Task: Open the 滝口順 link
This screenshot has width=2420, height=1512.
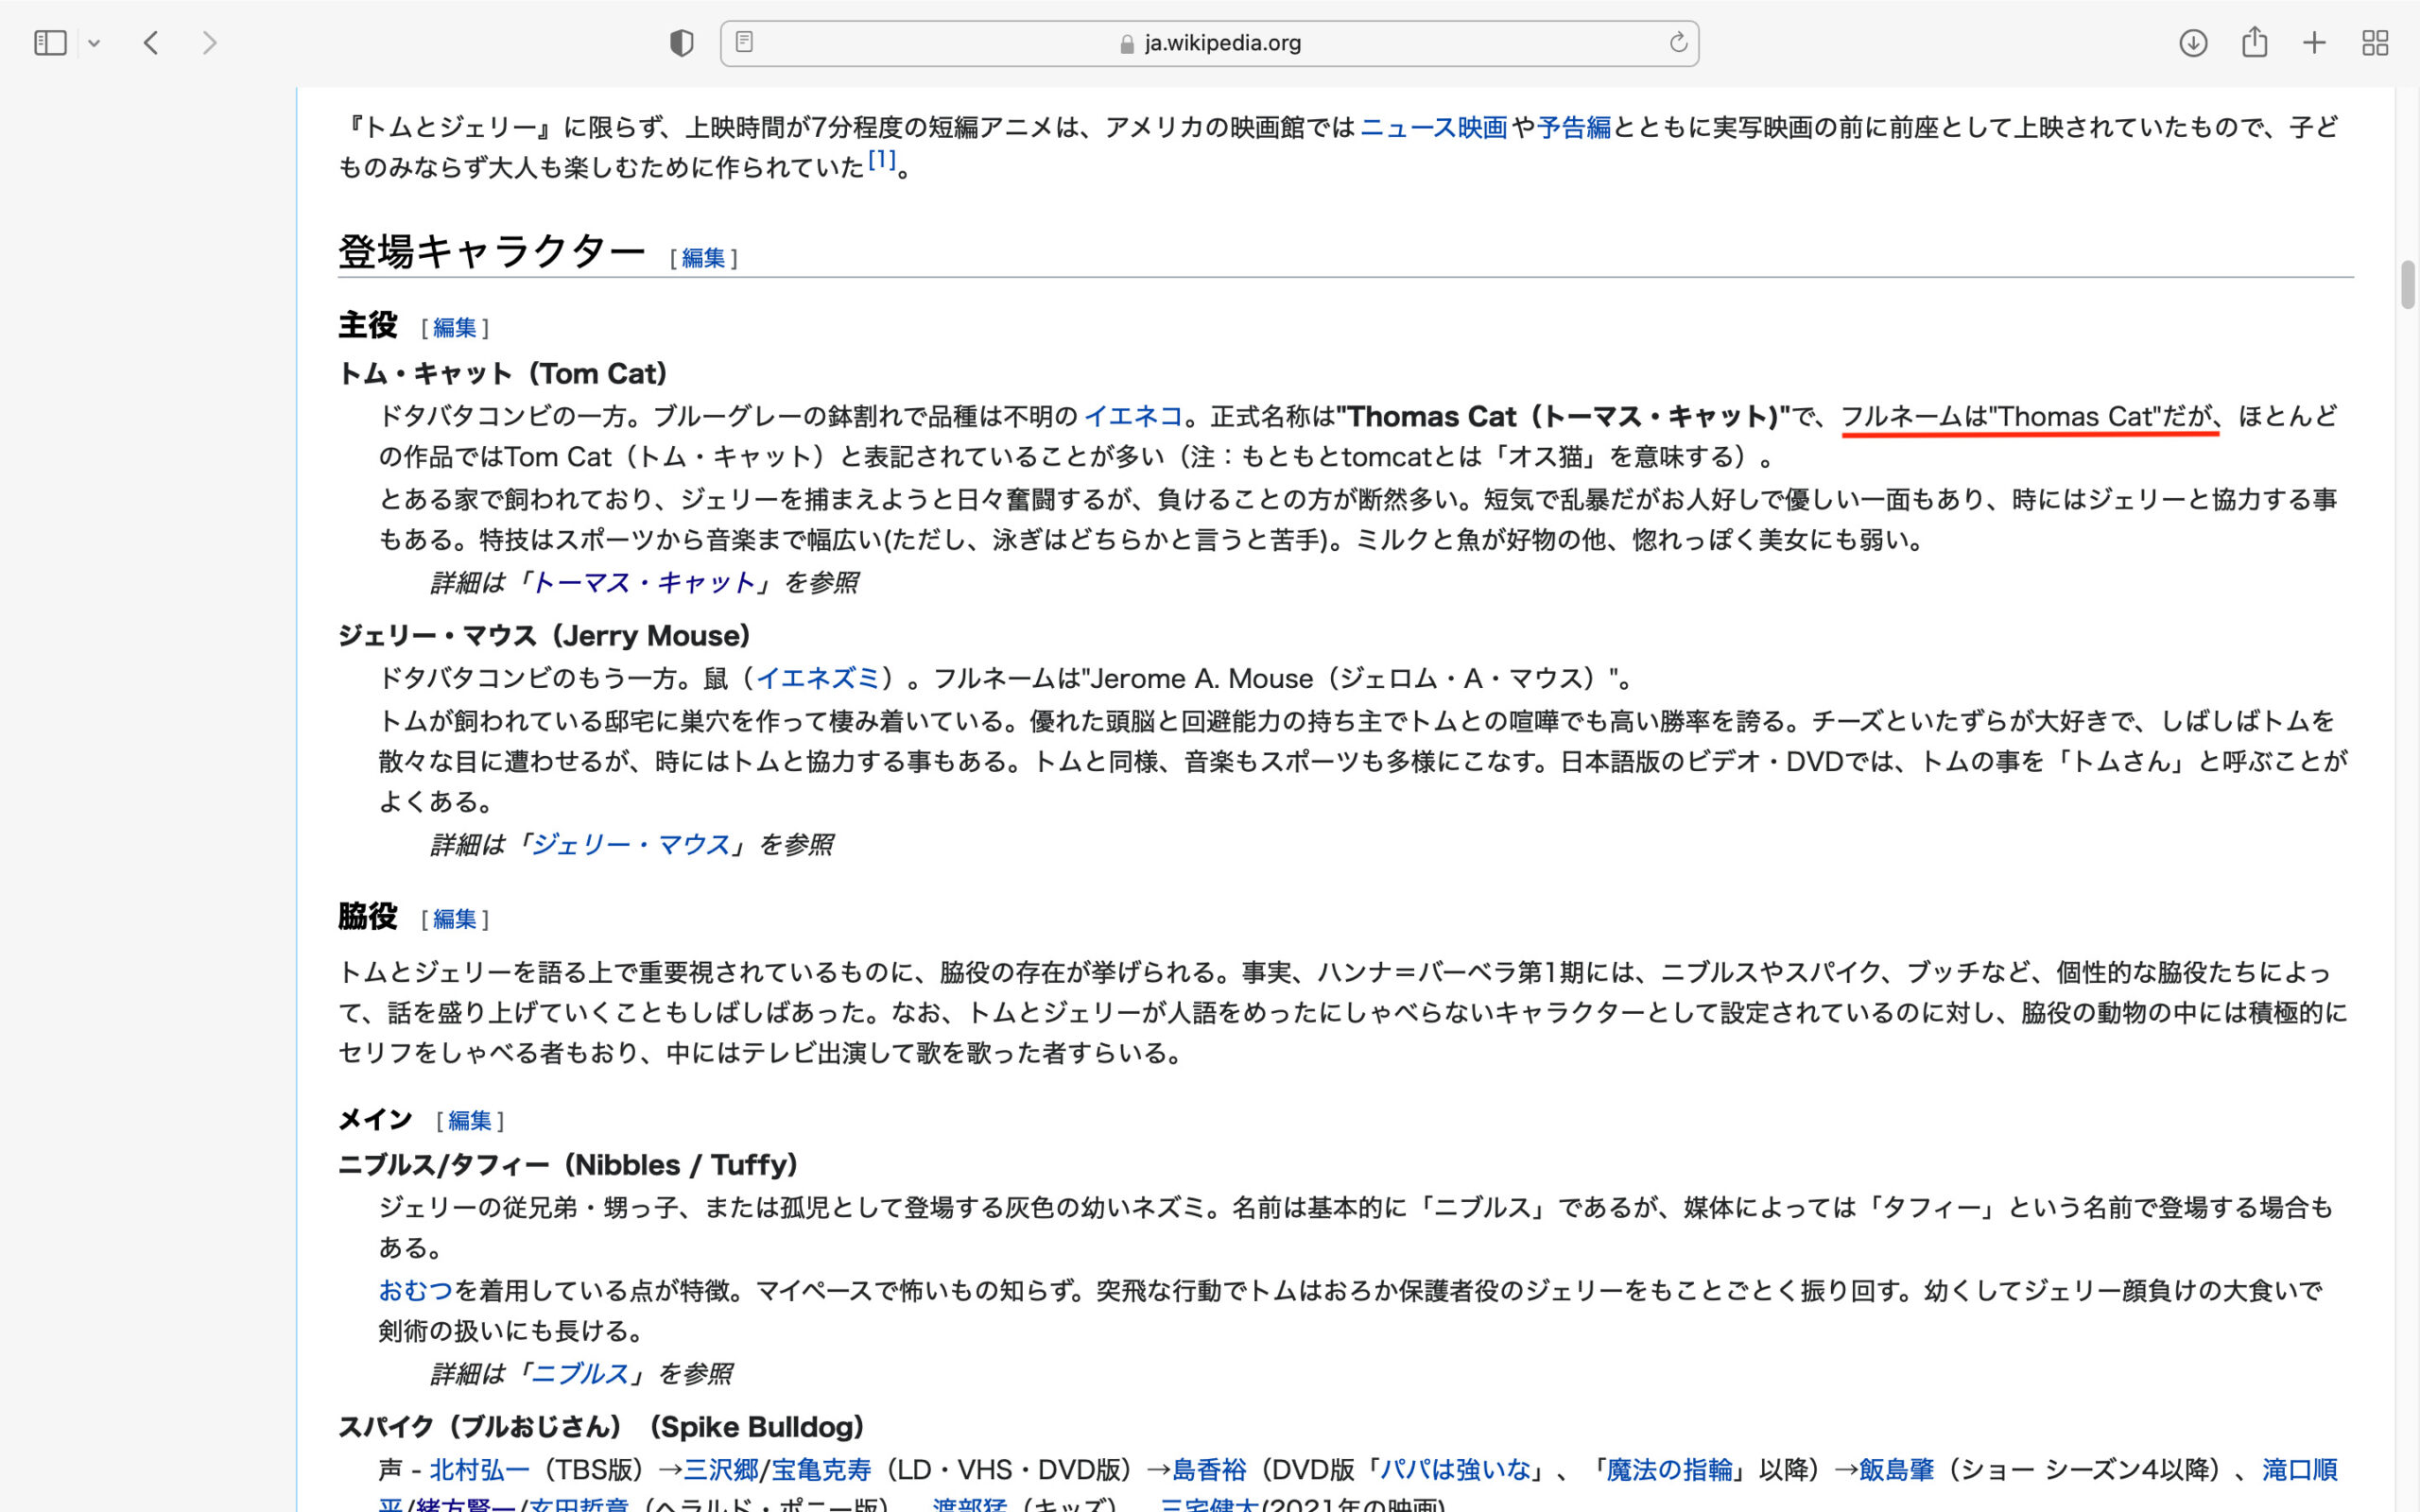Action: click(x=2300, y=1469)
